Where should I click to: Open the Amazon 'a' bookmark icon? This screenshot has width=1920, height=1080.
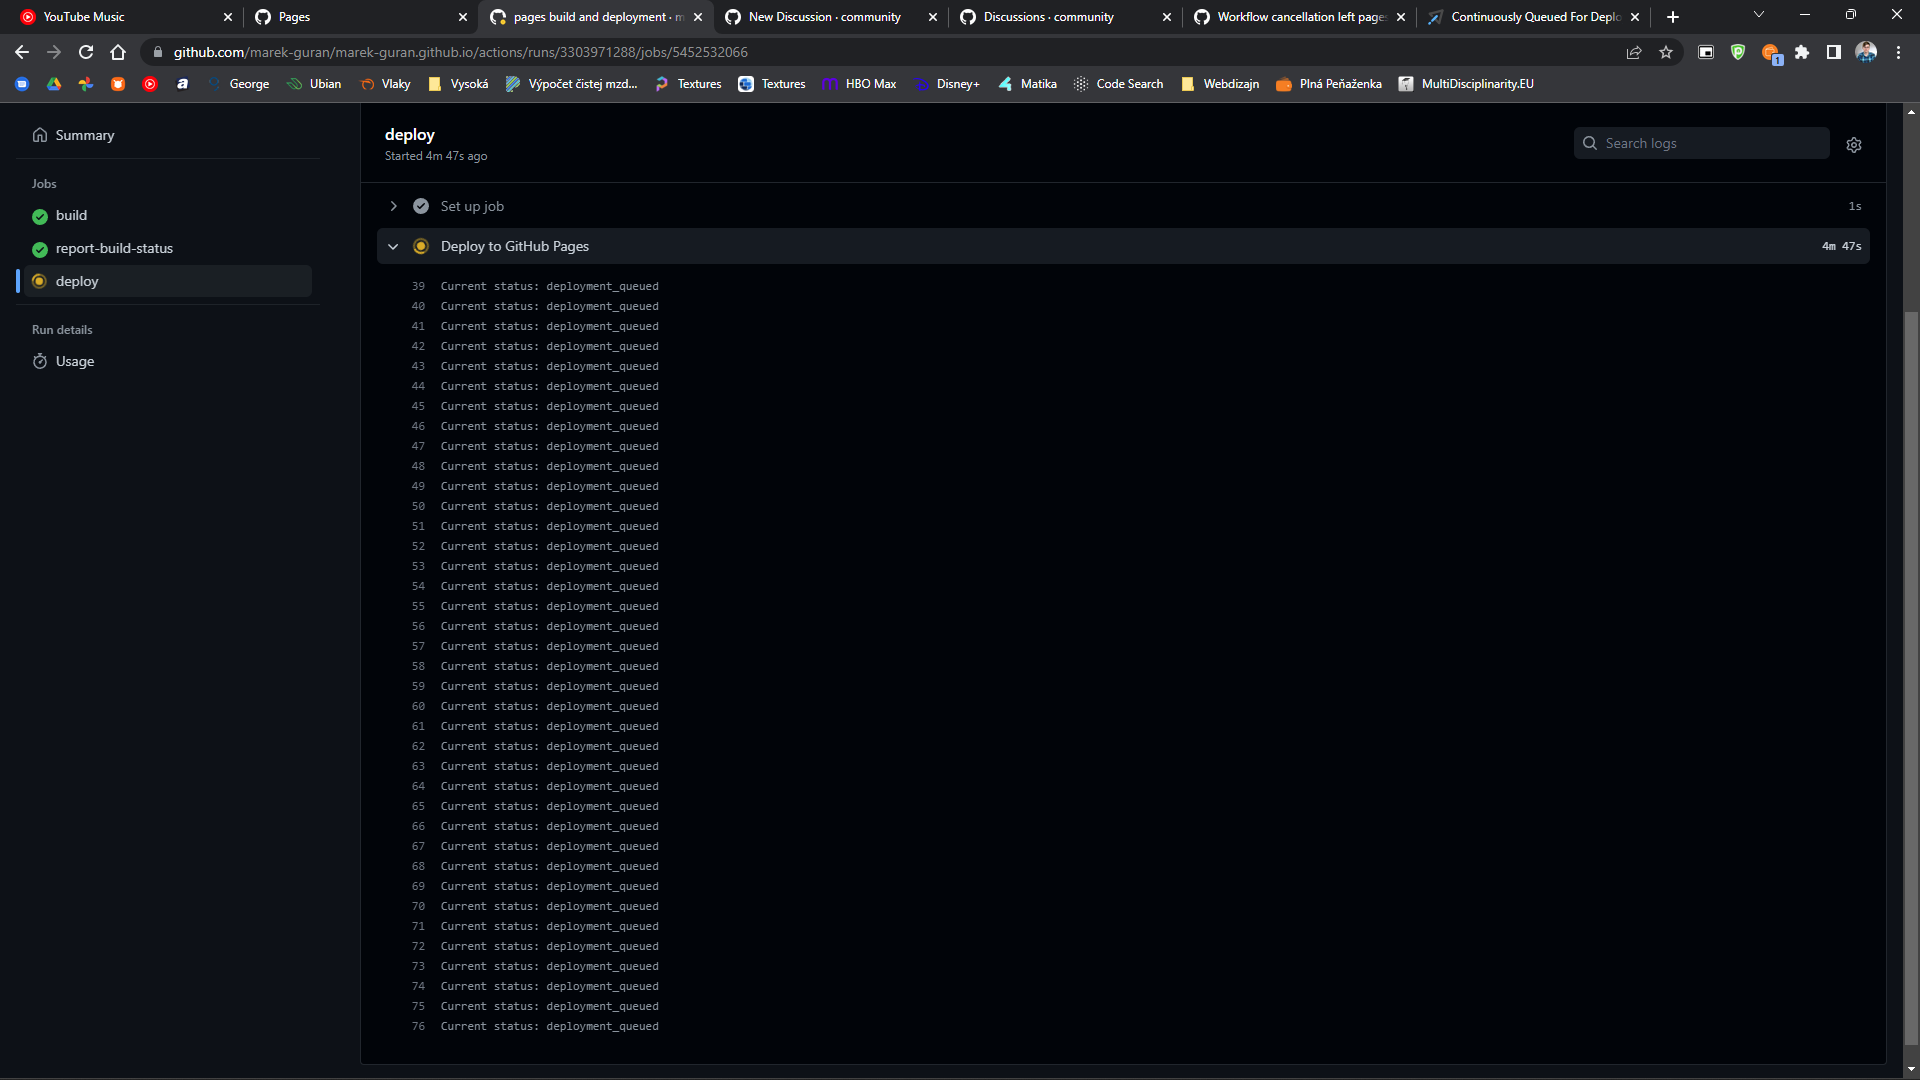click(182, 84)
